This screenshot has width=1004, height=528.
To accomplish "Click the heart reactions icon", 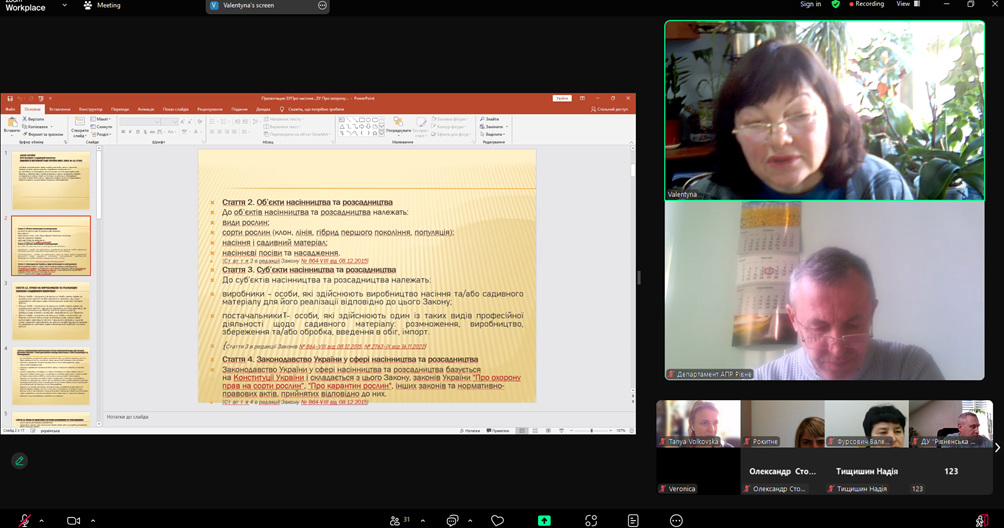I will coord(497,520).
